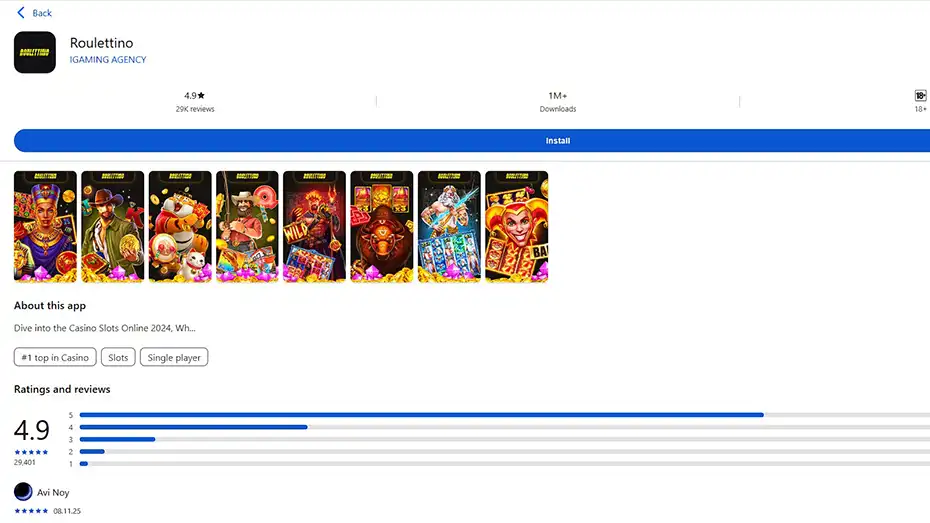Click the About this app heading
The height and width of the screenshot is (523, 930).
50,305
